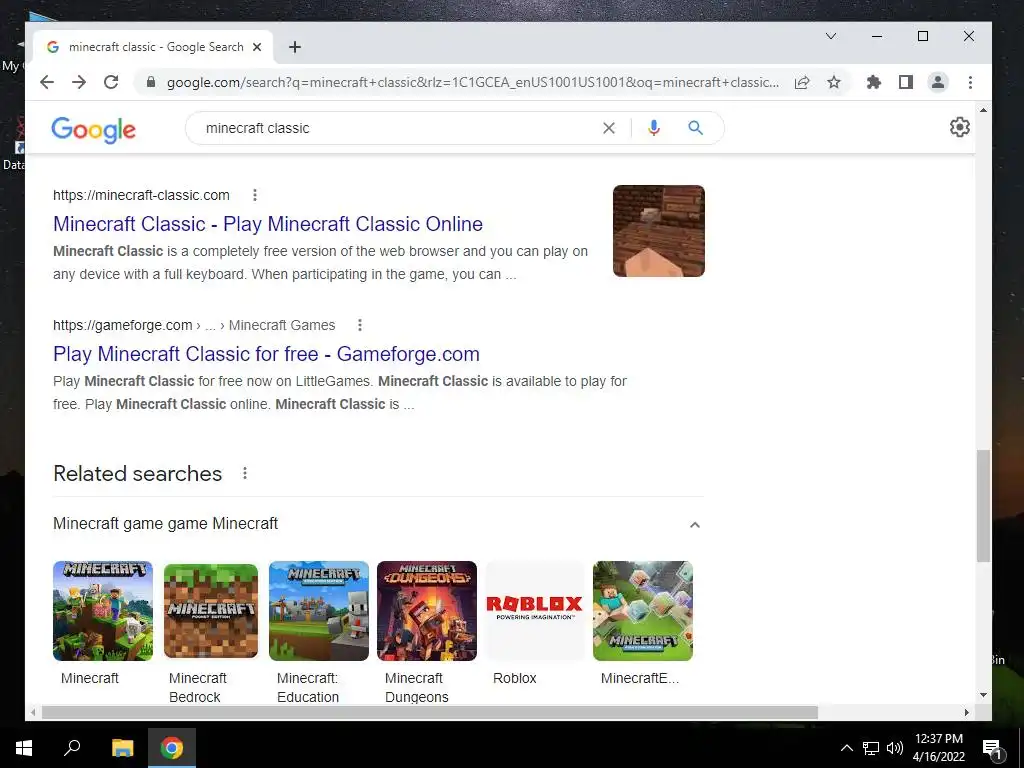Screen dimensions: 1024x768
Task: Click the lock icon in address bar
Action: pyautogui.click(x=151, y=82)
